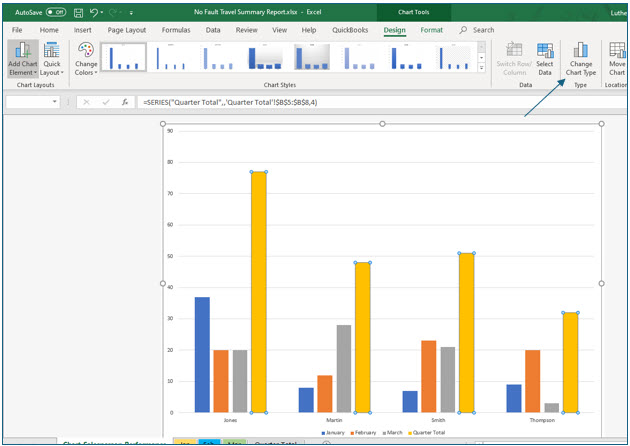Screen dimensions: 630x446
Task: Select the gray March bar for Martin
Action: point(344,369)
